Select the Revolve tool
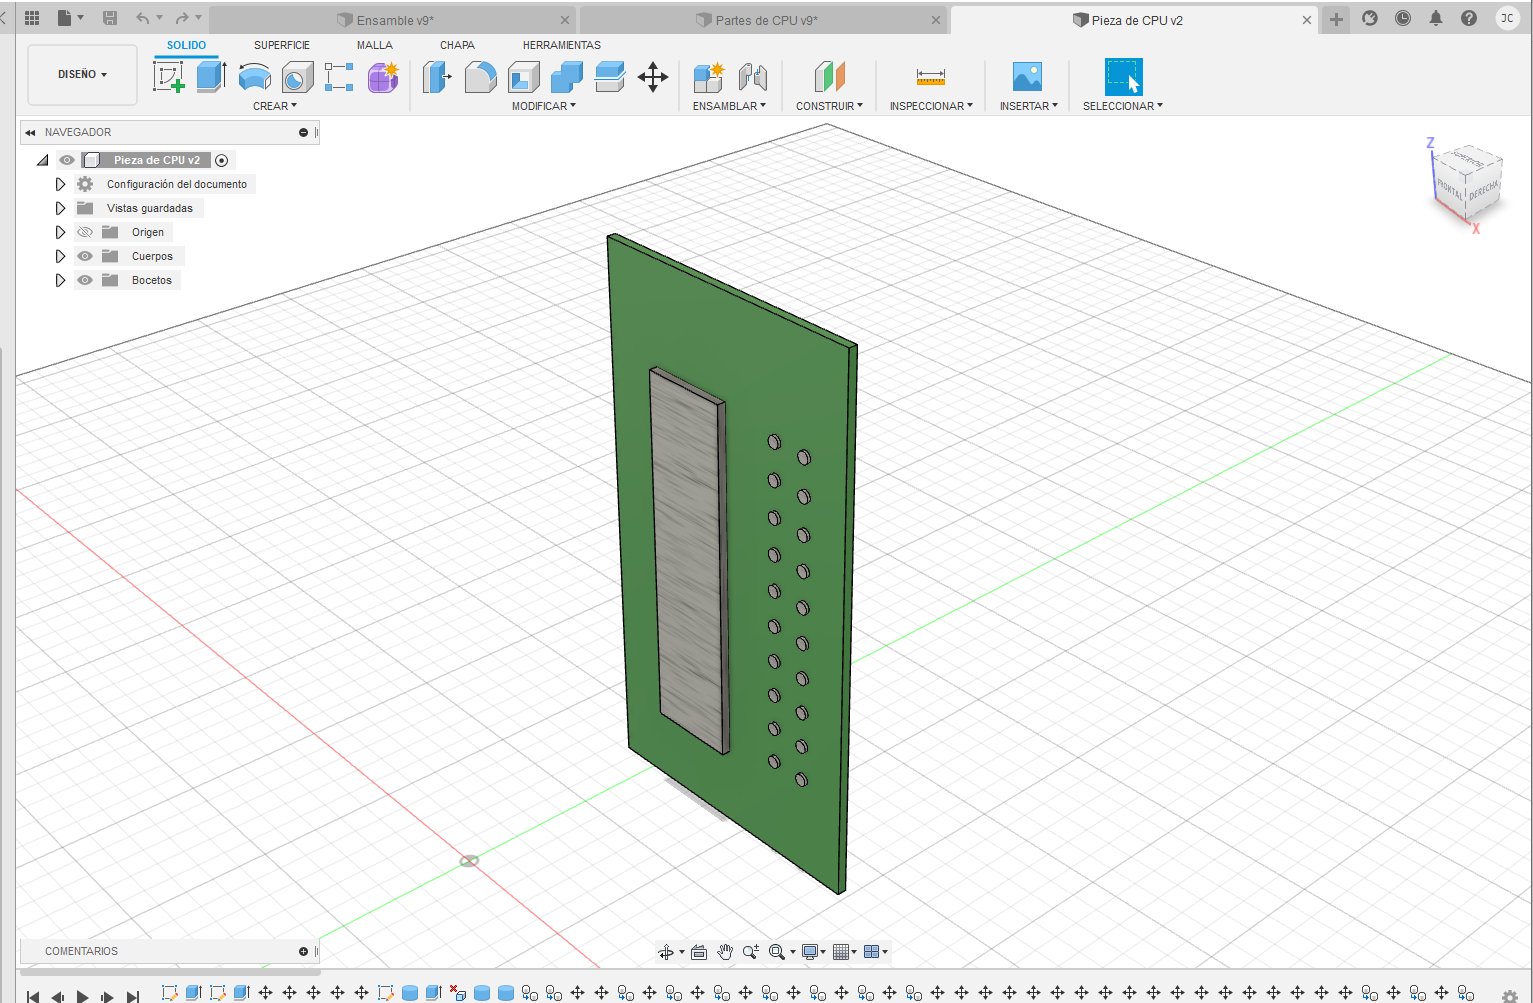 (x=255, y=77)
